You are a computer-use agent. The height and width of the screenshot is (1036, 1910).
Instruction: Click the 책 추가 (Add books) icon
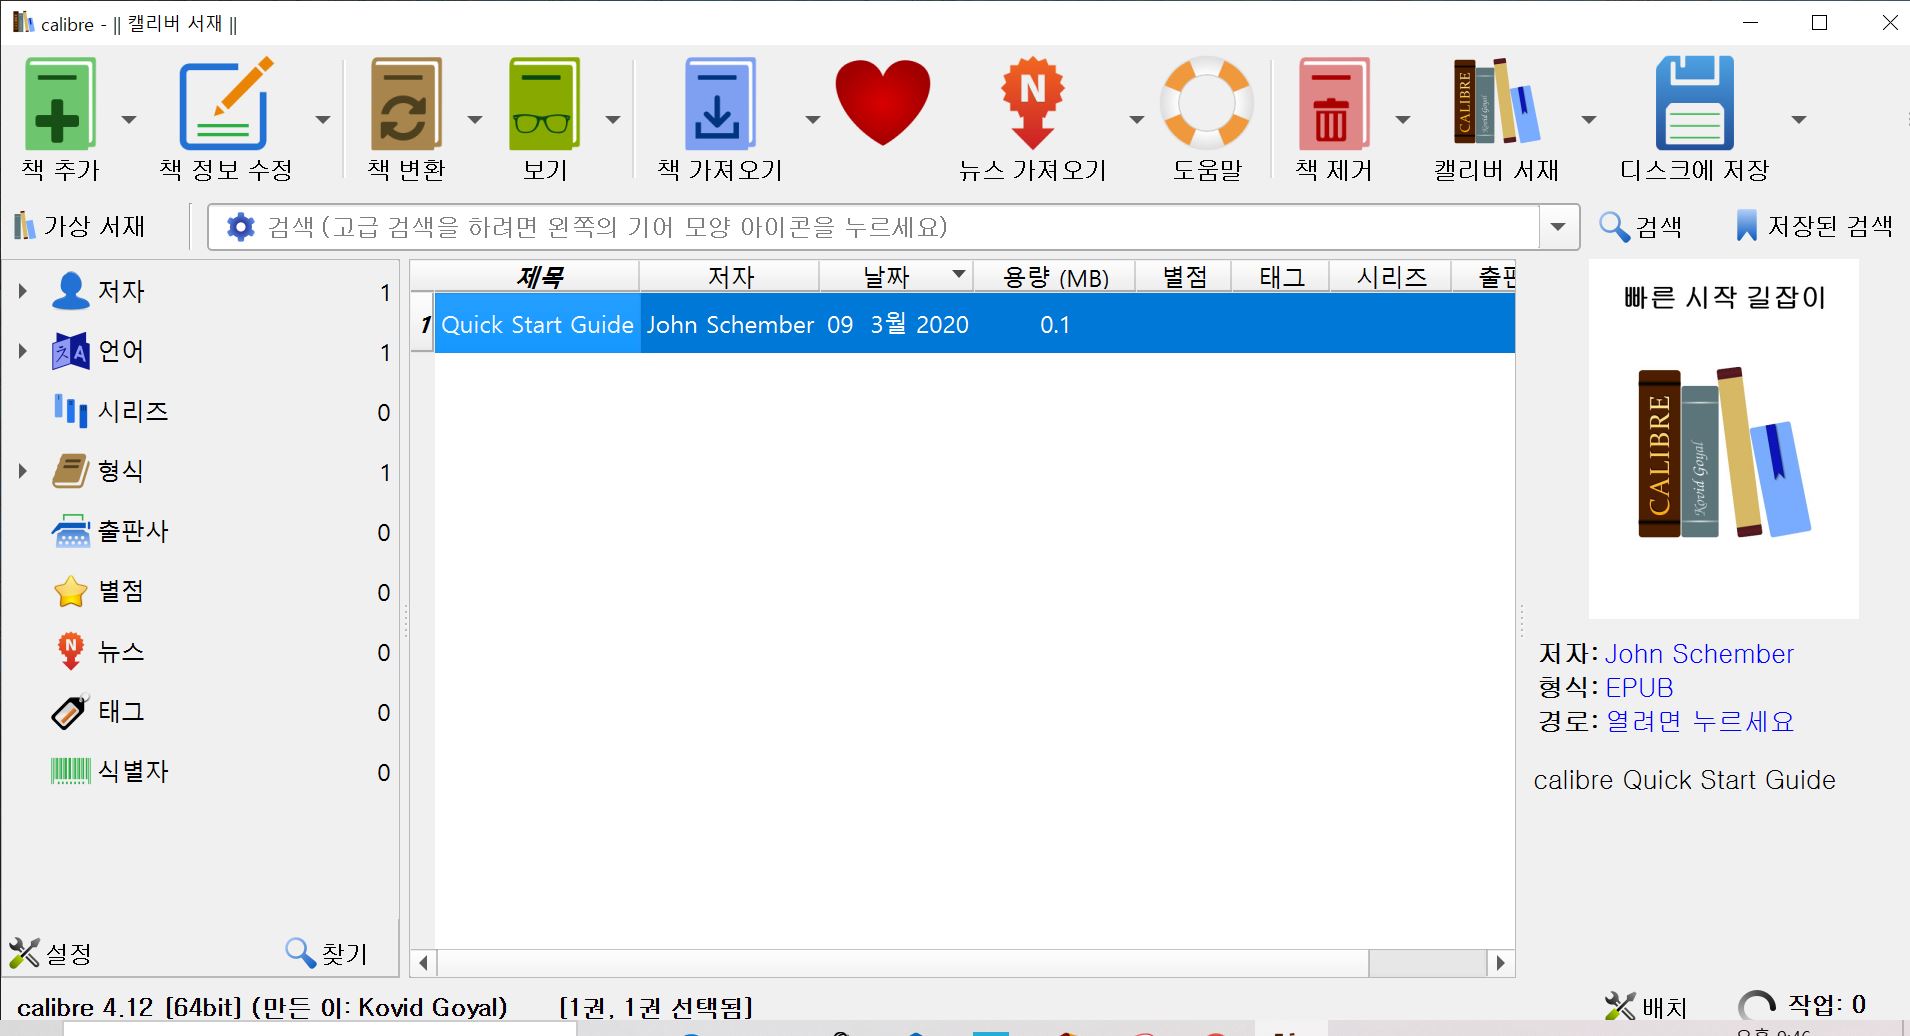pos(60,104)
